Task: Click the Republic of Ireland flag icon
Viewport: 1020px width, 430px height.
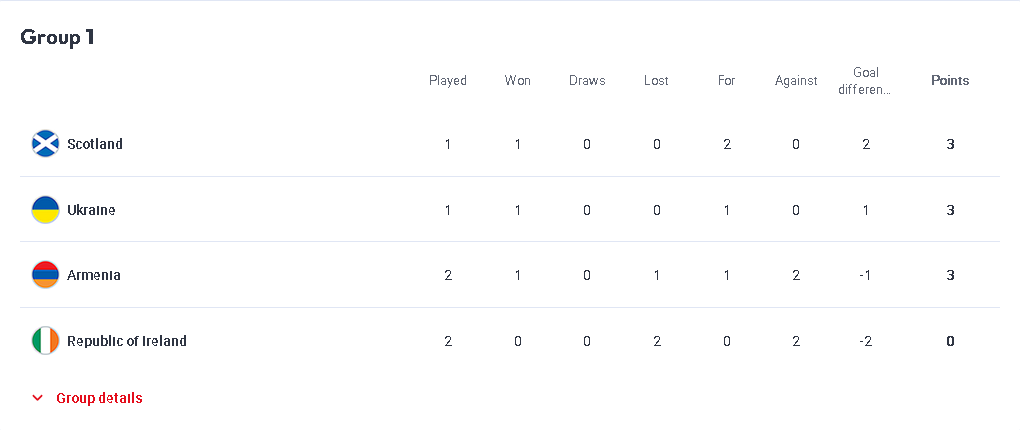Action: (x=46, y=341)
